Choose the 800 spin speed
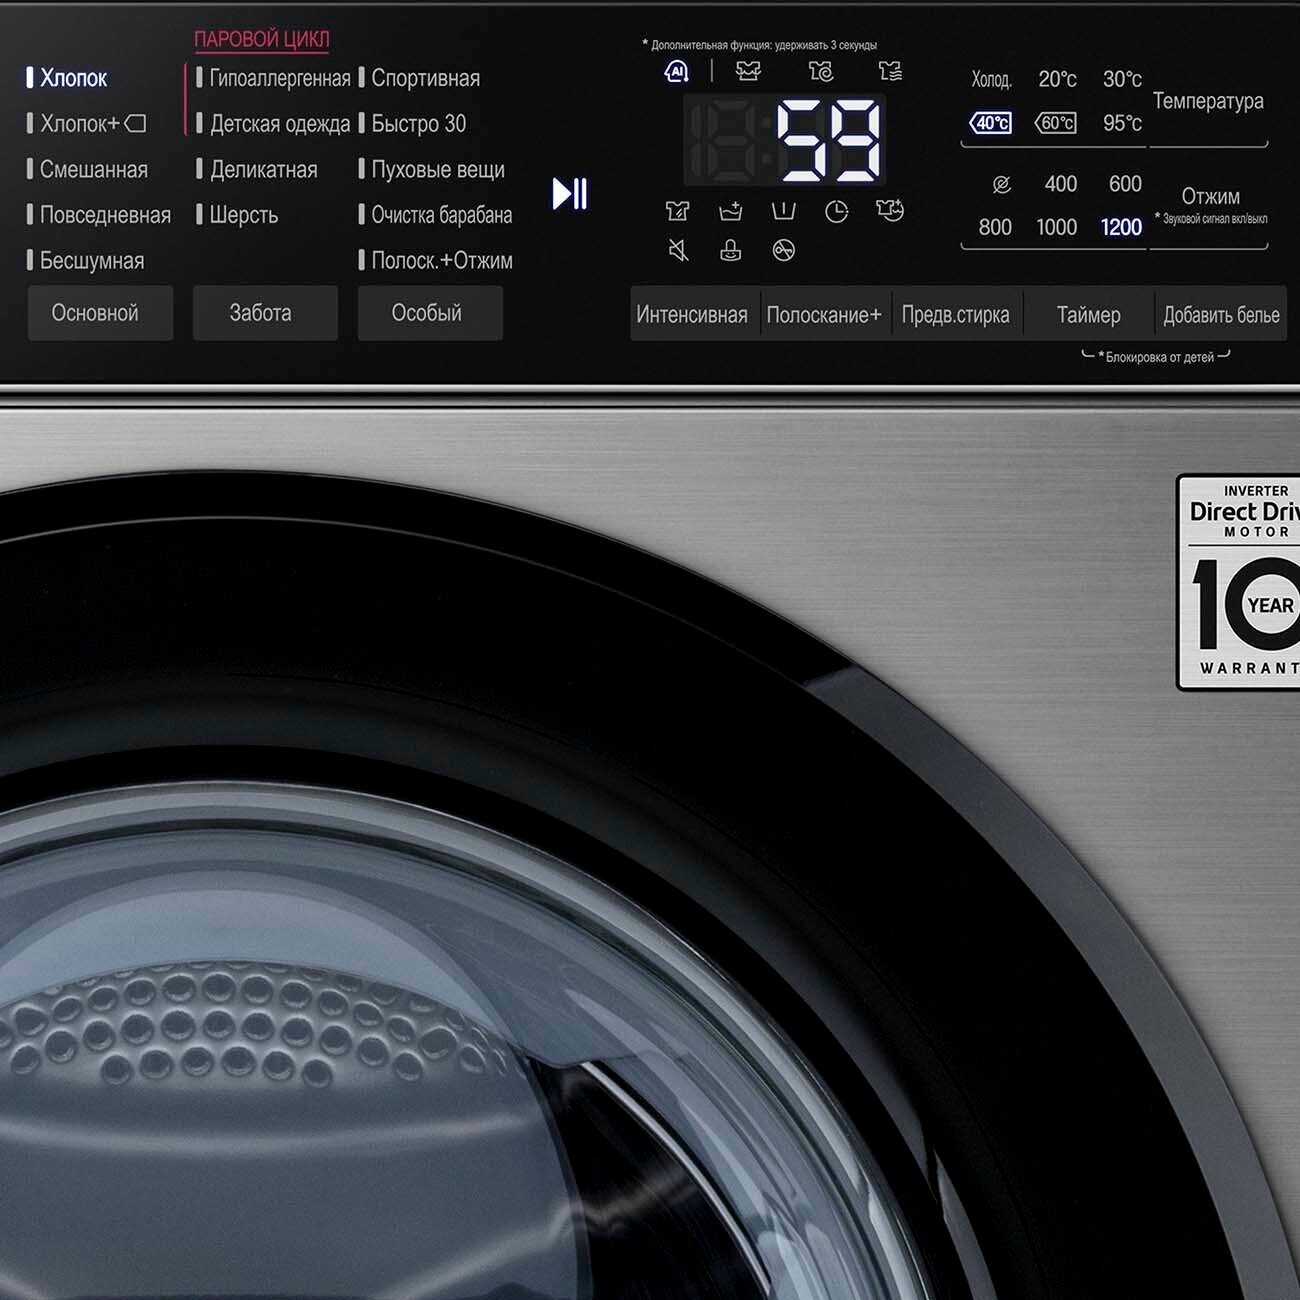This screenshot has height=1300, width=1300. (x=995, y=227)
